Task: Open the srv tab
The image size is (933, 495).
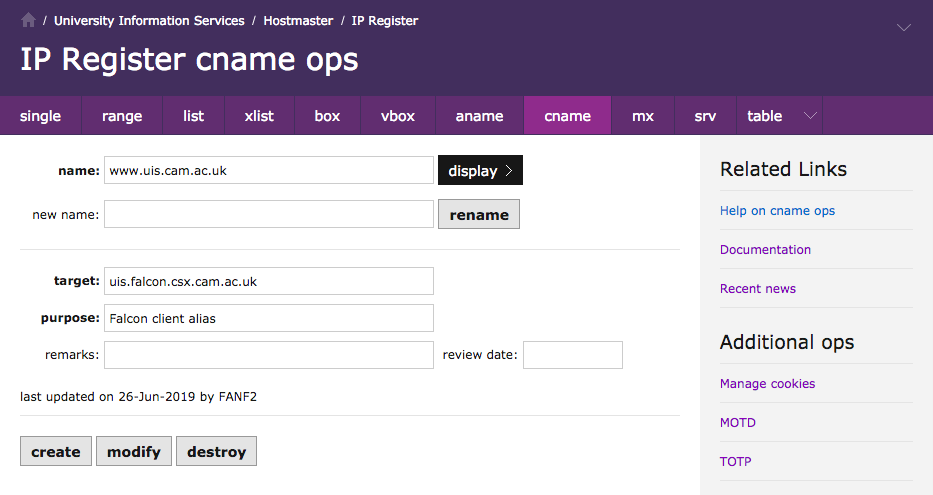Action: 705,116
